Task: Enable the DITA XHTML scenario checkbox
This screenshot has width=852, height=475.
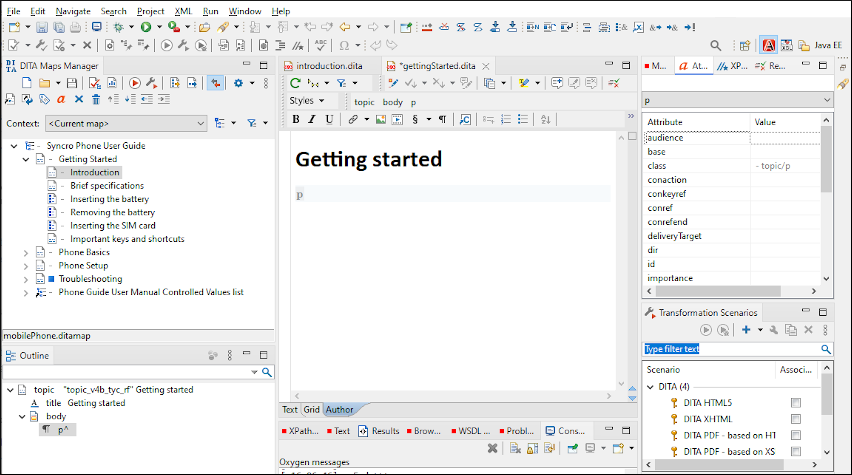Action: pos(796,419)
